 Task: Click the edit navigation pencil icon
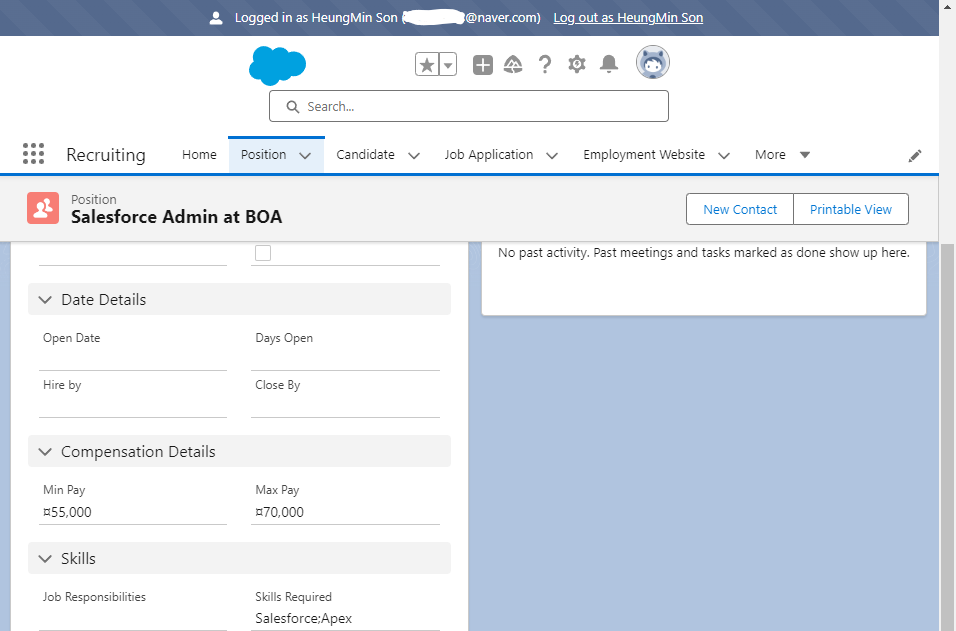click(915, 156)
